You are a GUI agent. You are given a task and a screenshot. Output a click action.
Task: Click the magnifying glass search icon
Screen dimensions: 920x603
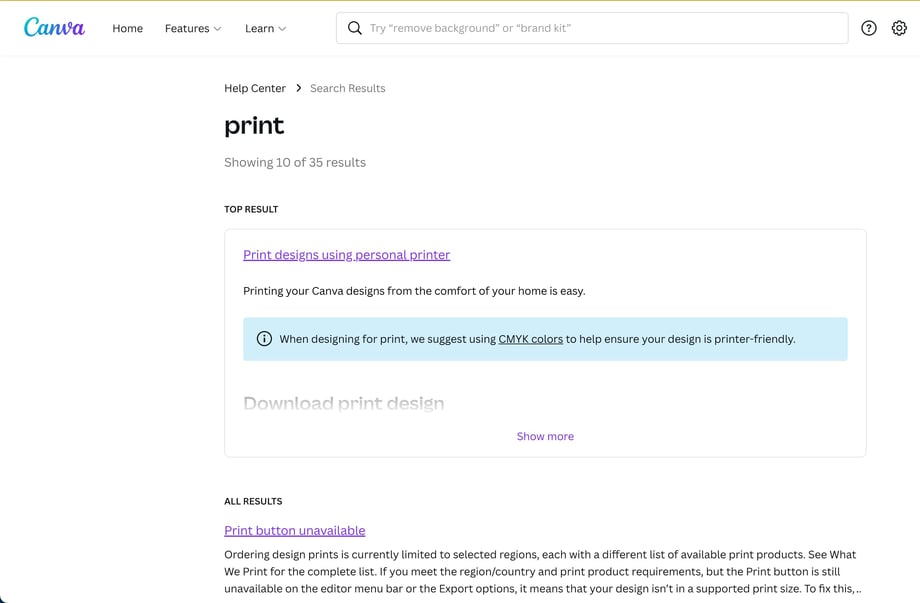[x=355, y=28]
